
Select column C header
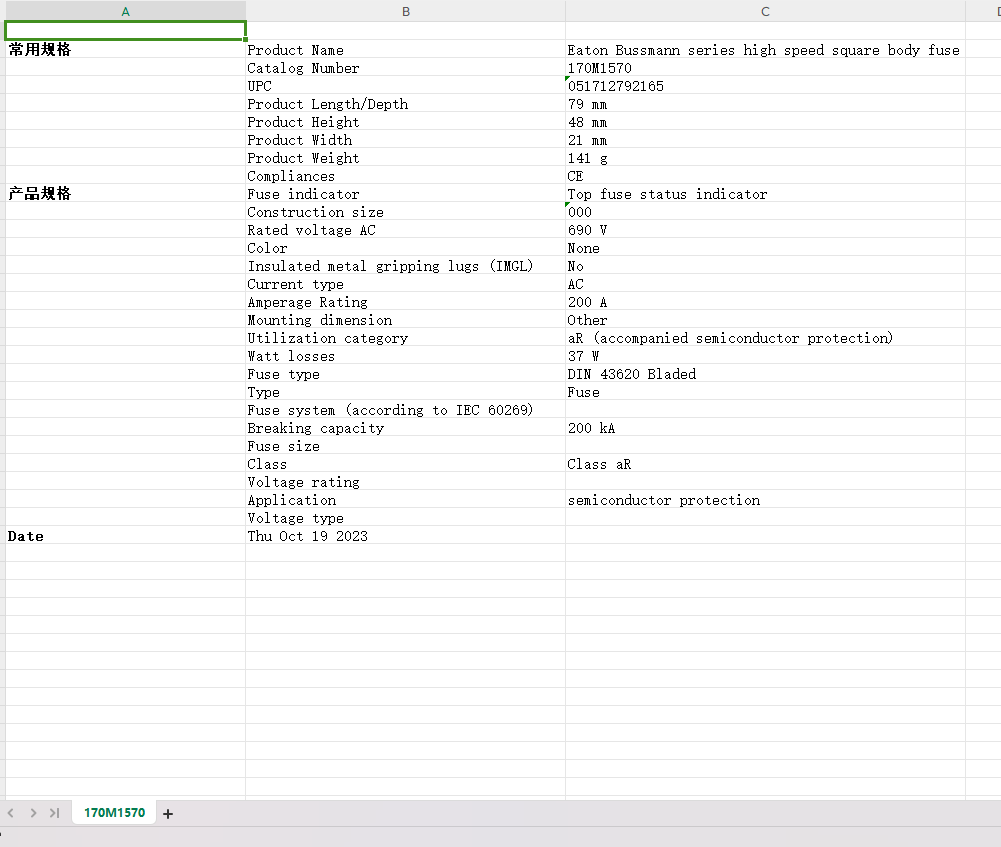[x=765, y=11]
